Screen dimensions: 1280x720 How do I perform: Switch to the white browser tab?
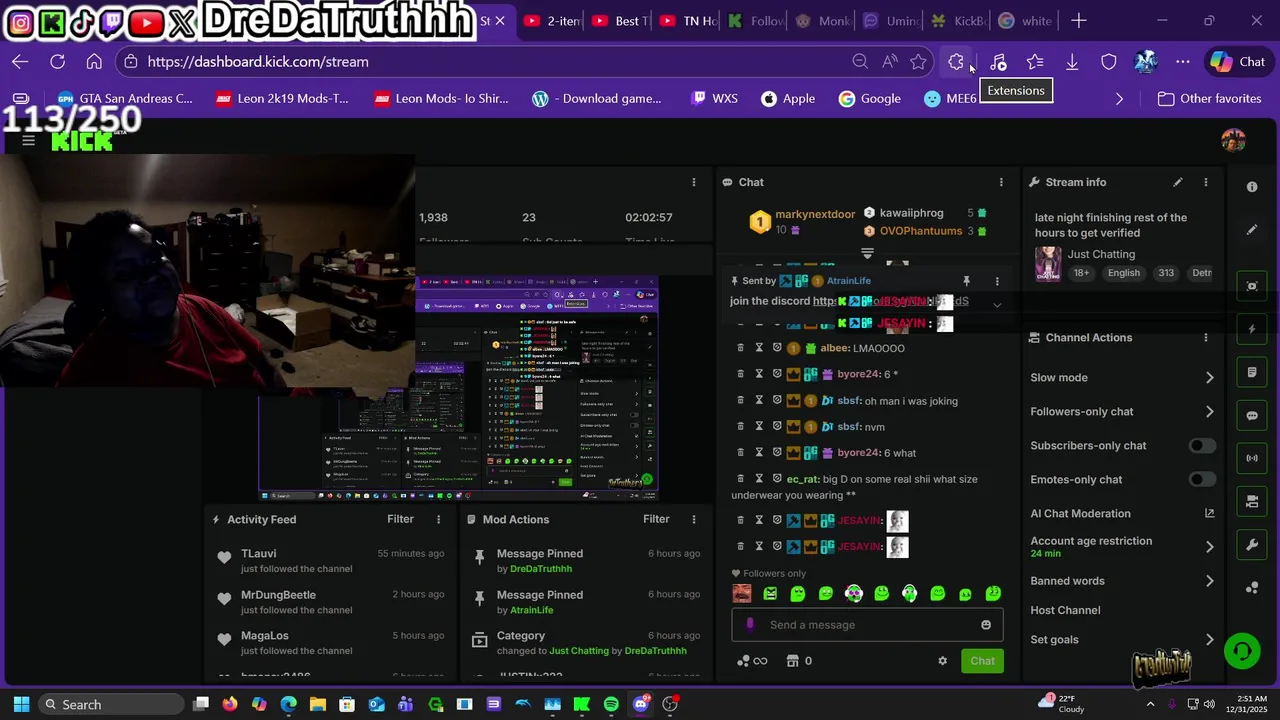[x=1027, y=21]
